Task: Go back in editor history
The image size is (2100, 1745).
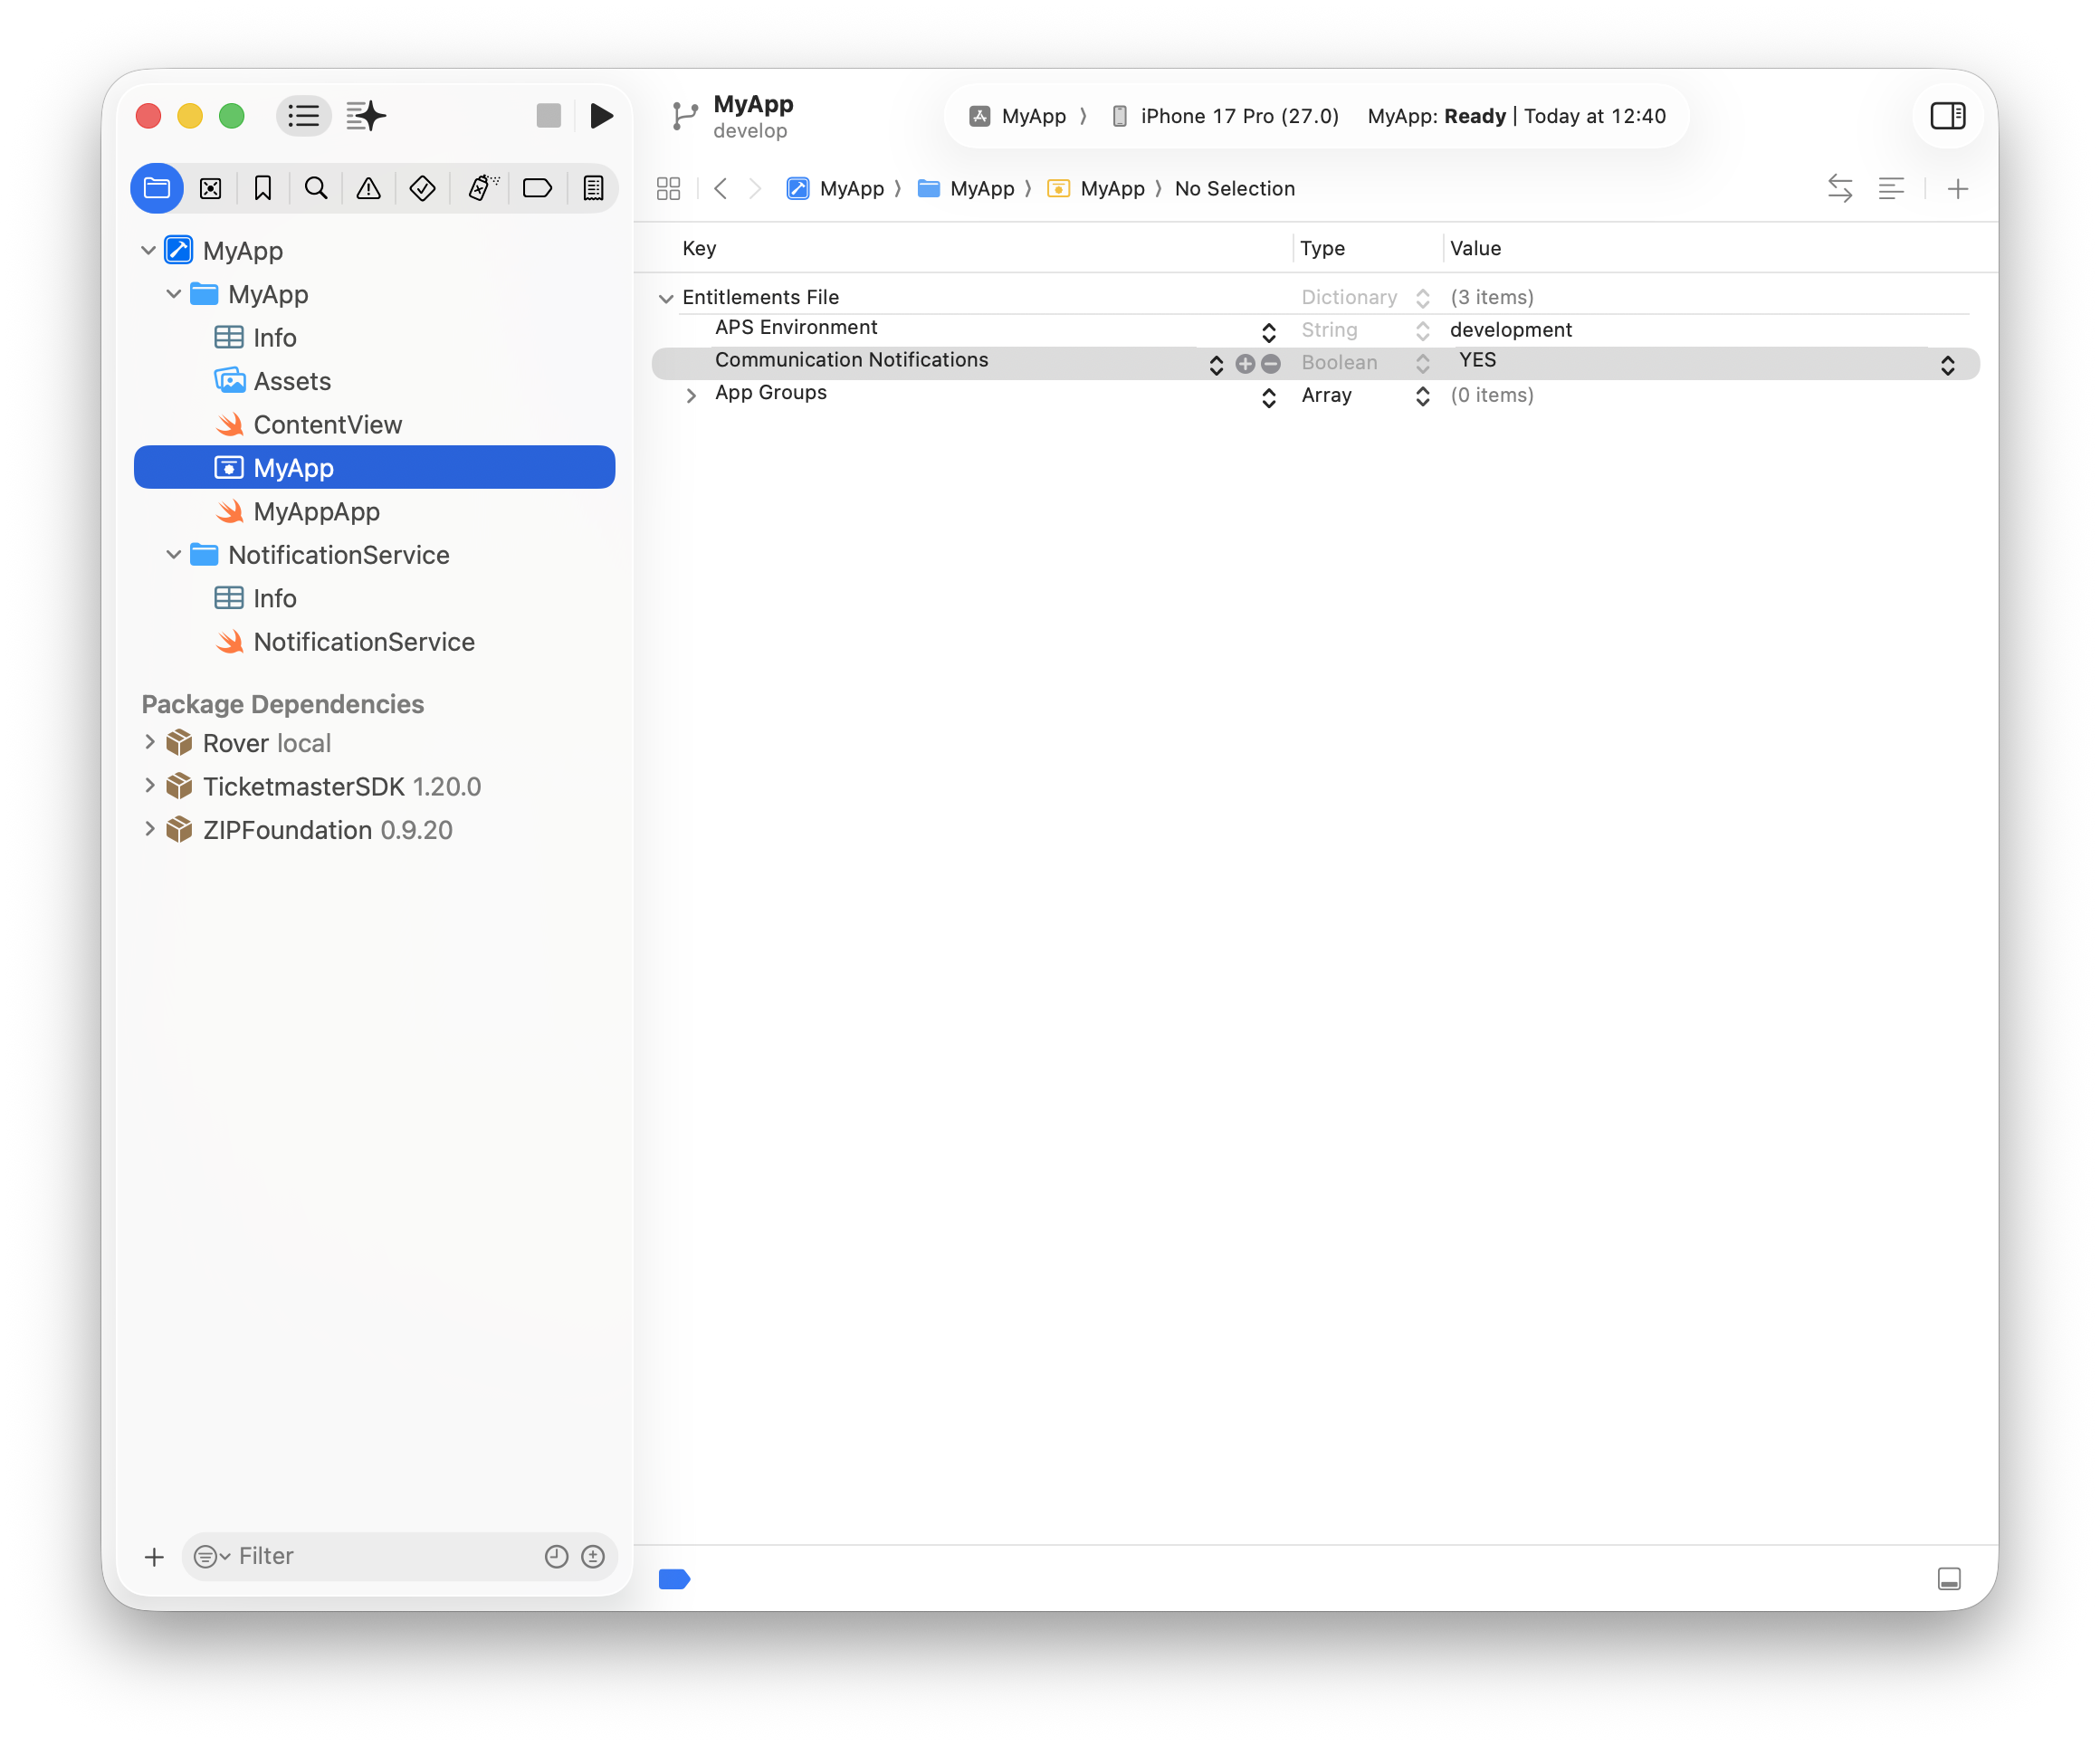Action: click(x=720, y=188)
